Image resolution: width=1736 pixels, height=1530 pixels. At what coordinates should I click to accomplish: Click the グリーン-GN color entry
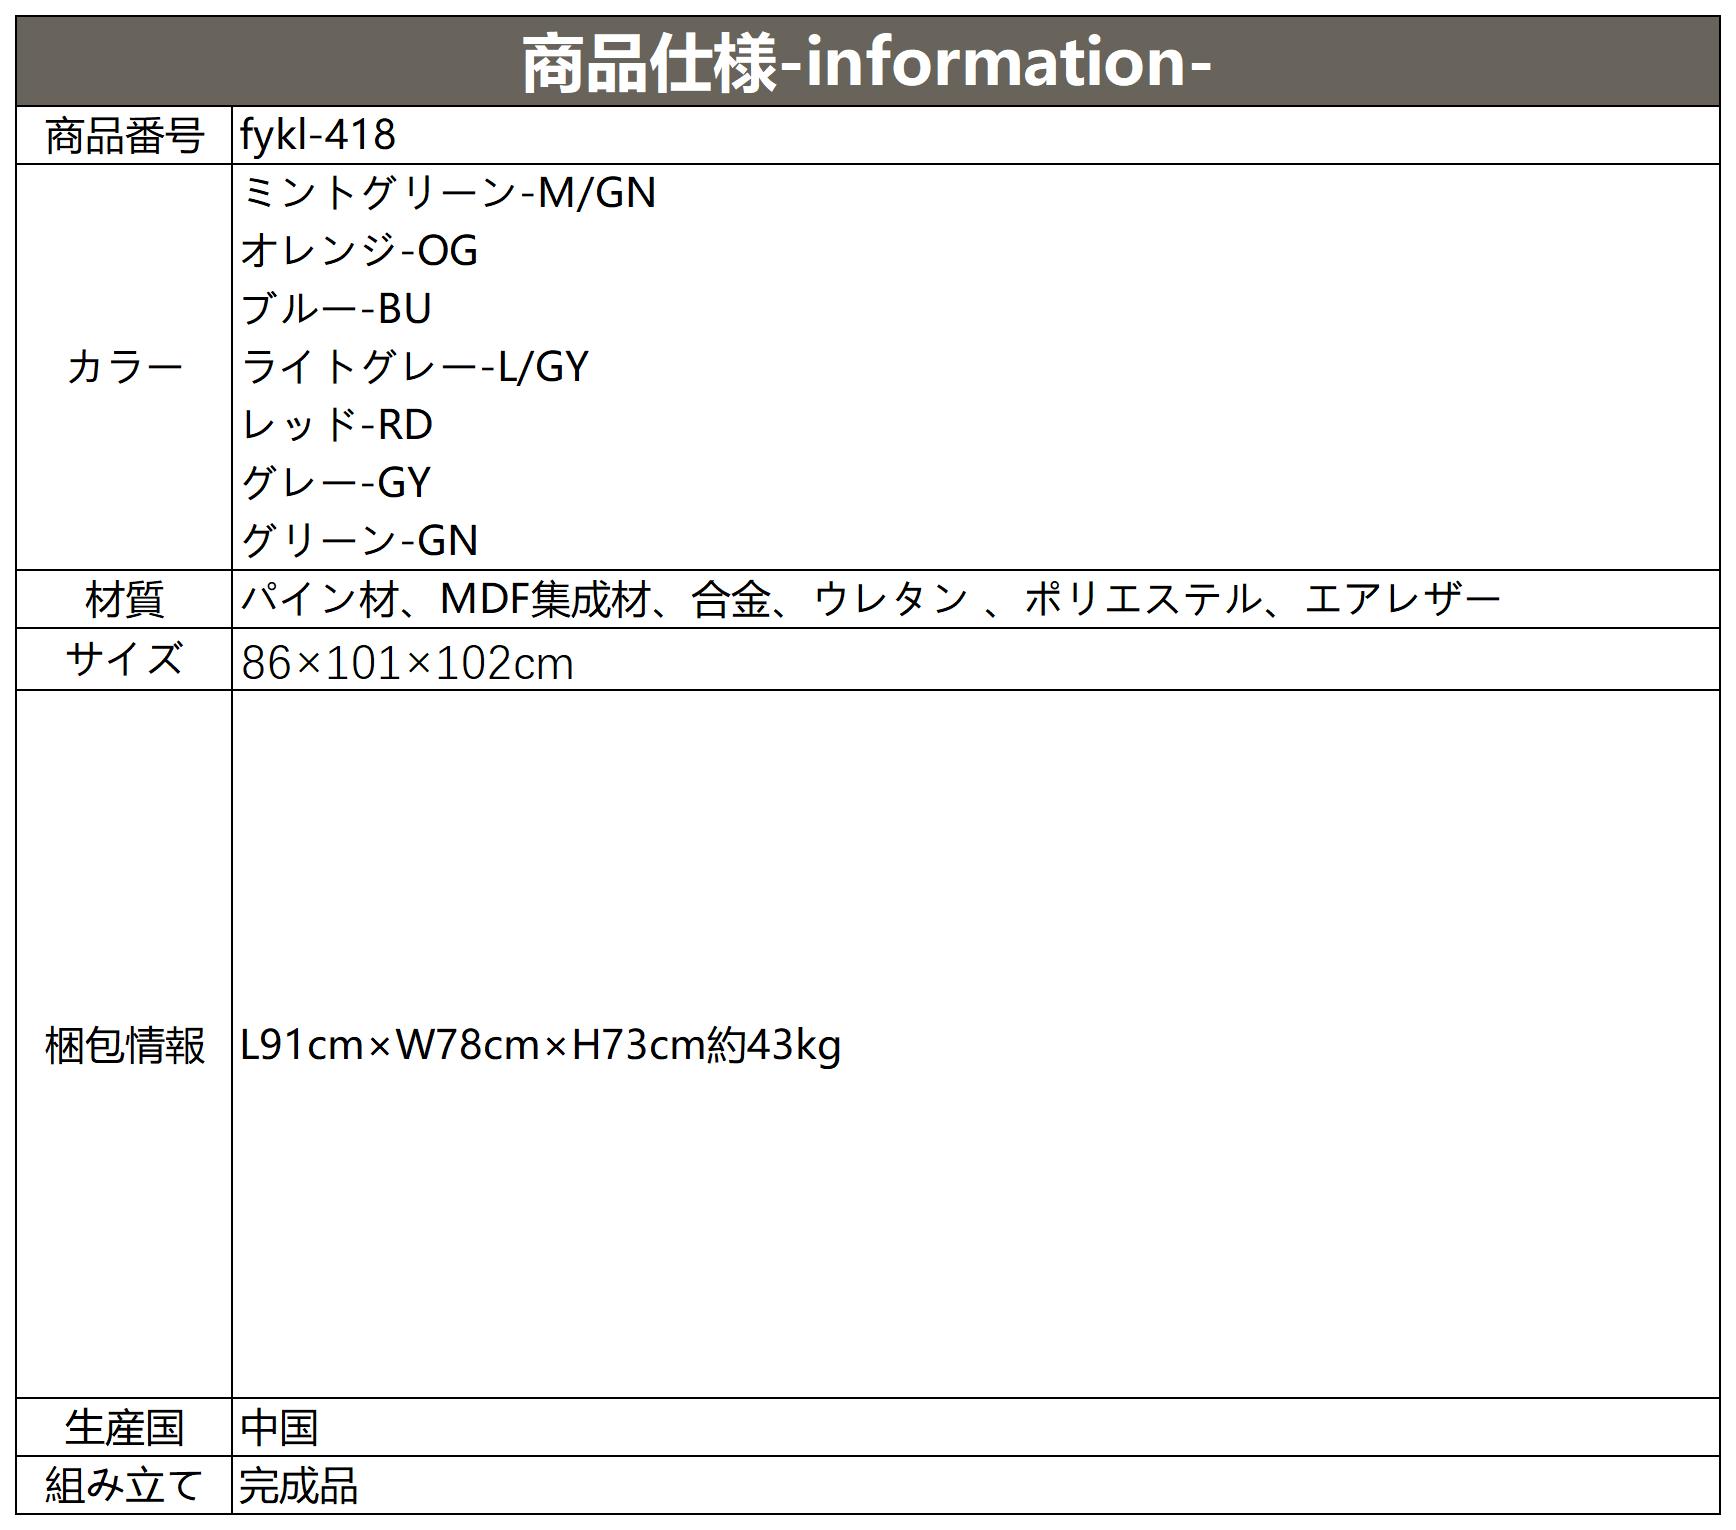(x=359, y=540)
